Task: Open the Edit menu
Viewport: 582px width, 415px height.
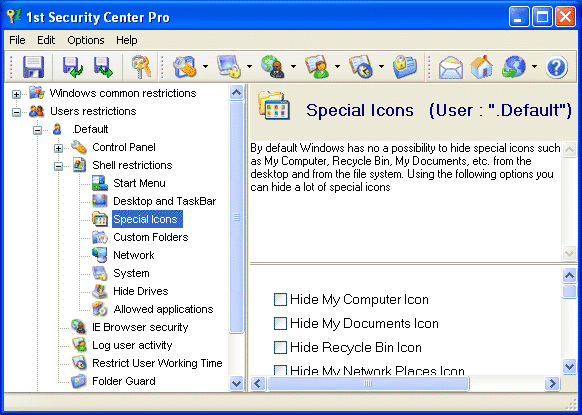Action: tap(46, 40)
